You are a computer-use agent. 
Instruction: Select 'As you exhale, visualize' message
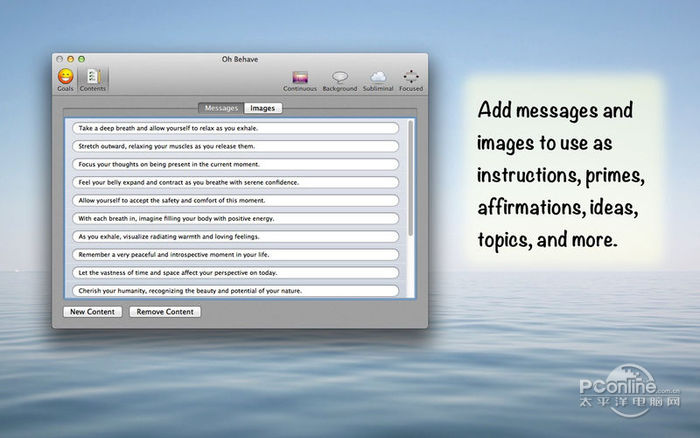pos(235,237)
